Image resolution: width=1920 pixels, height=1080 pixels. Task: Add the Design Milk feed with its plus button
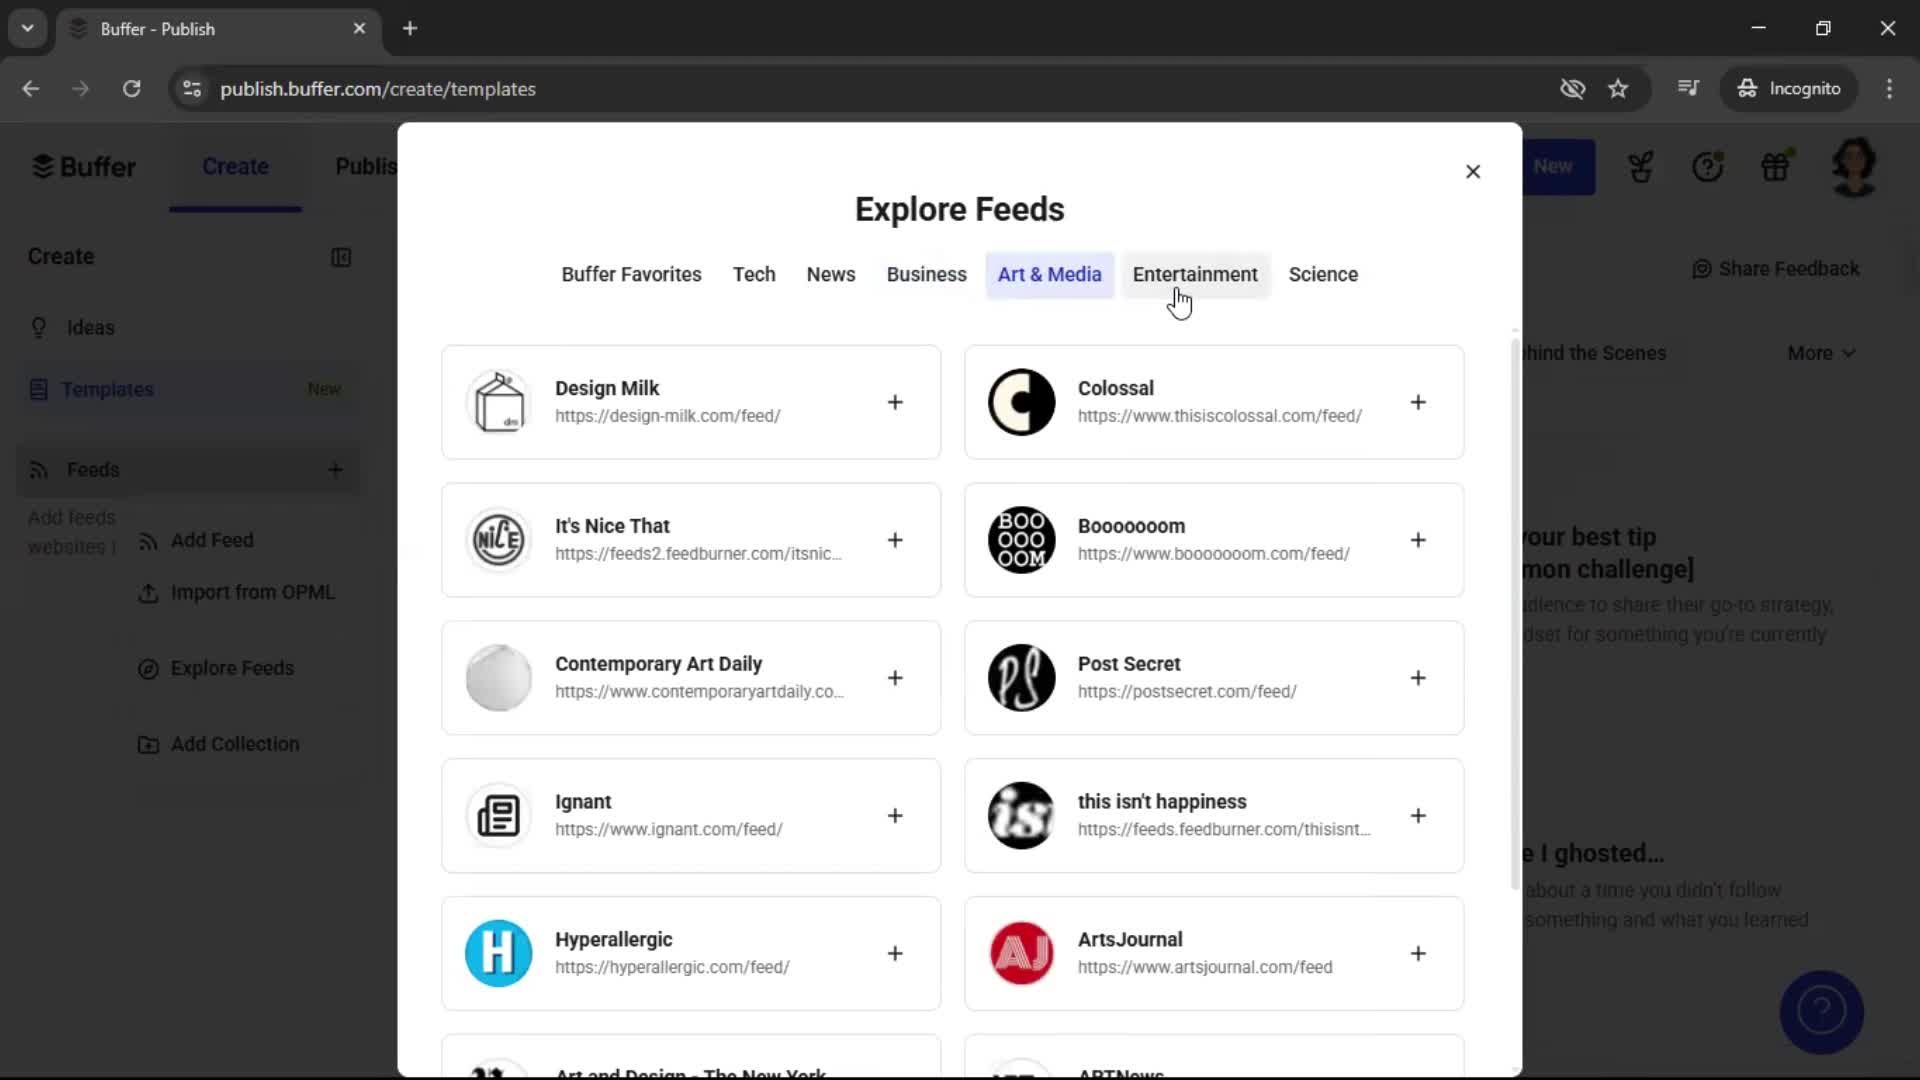pyautogui.click(x=895, y=402)
